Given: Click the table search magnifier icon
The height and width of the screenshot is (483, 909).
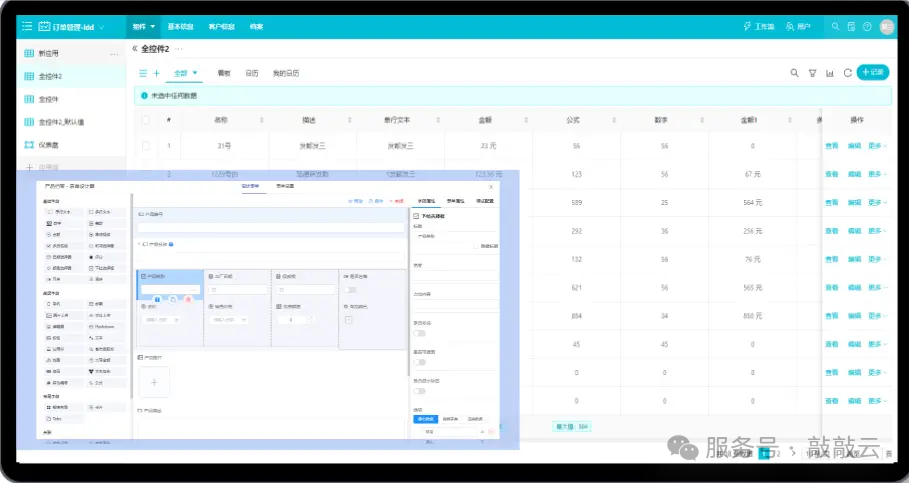Looking at the screenshot, I should (x=794, y=73).
